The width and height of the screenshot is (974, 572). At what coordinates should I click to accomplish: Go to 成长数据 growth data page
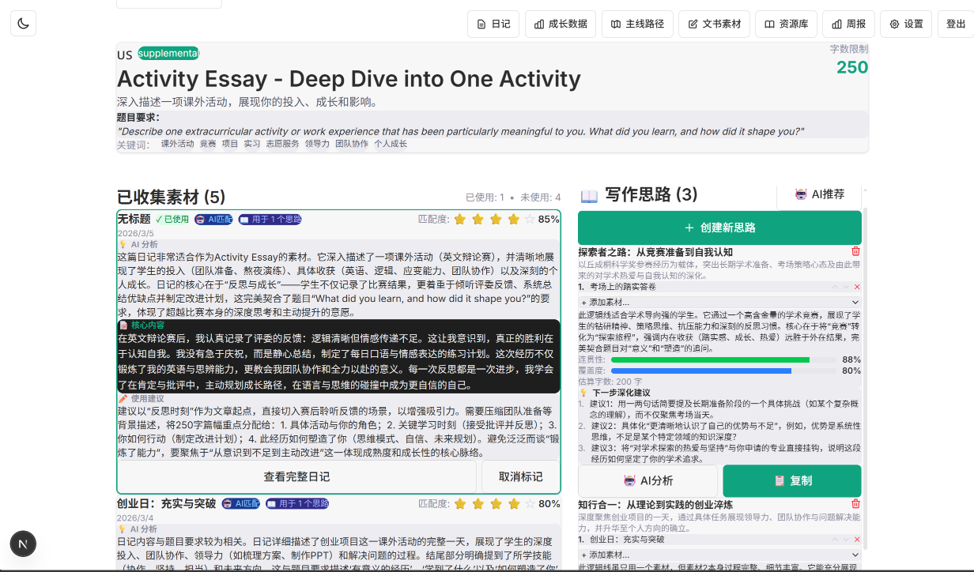pyautogui.click(x=560, y=24)
